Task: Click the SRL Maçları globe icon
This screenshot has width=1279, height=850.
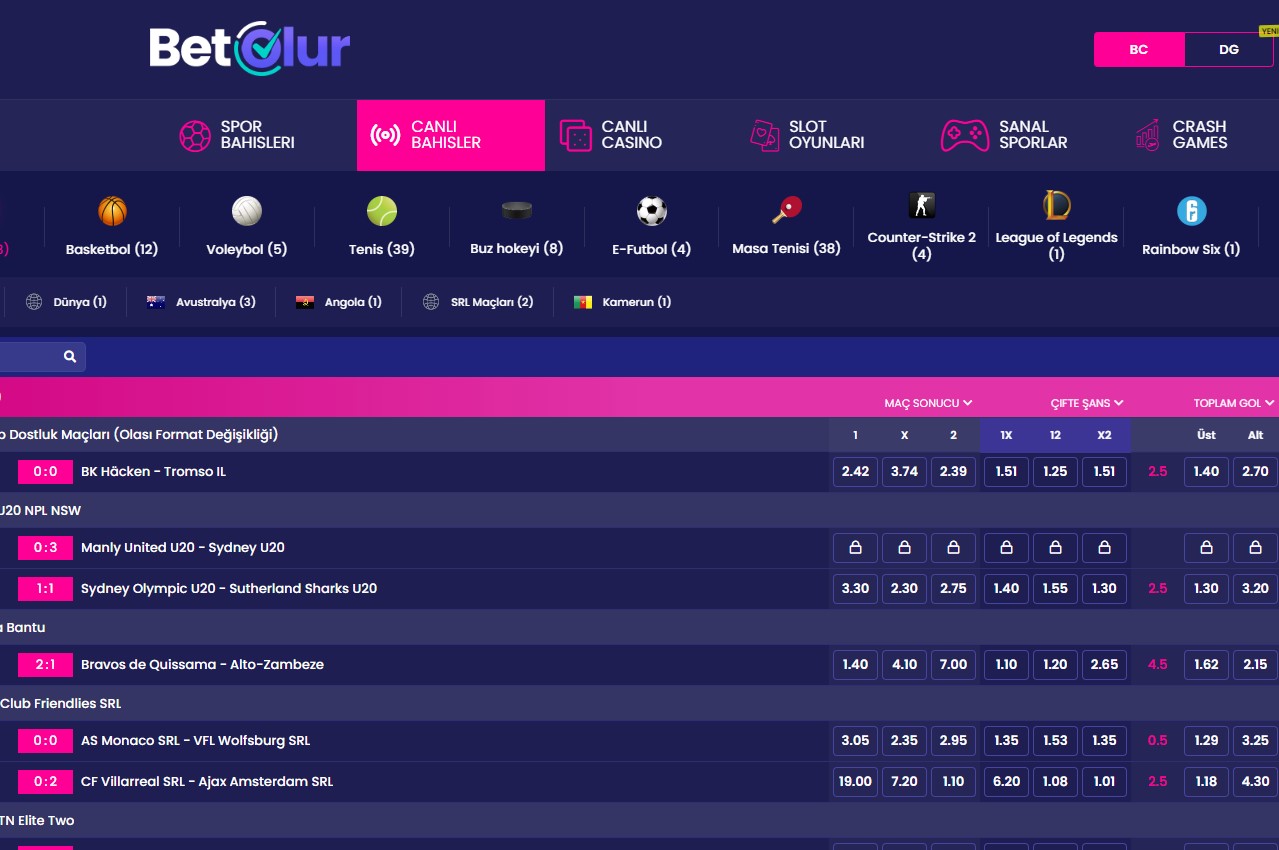Action: tap(432, 302)
